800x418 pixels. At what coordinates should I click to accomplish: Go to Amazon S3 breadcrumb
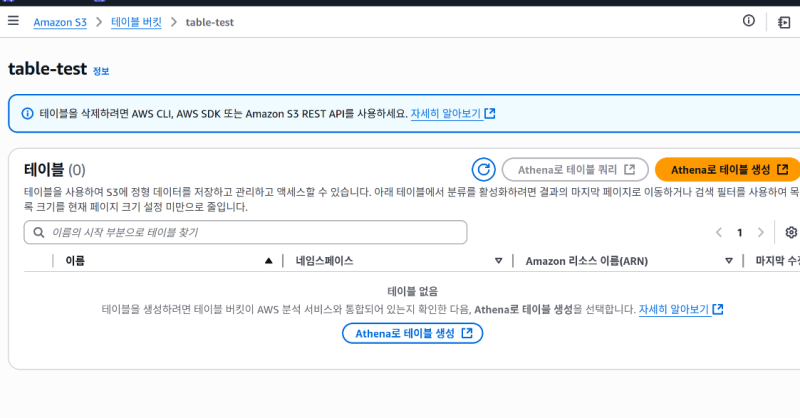point(60,22)
